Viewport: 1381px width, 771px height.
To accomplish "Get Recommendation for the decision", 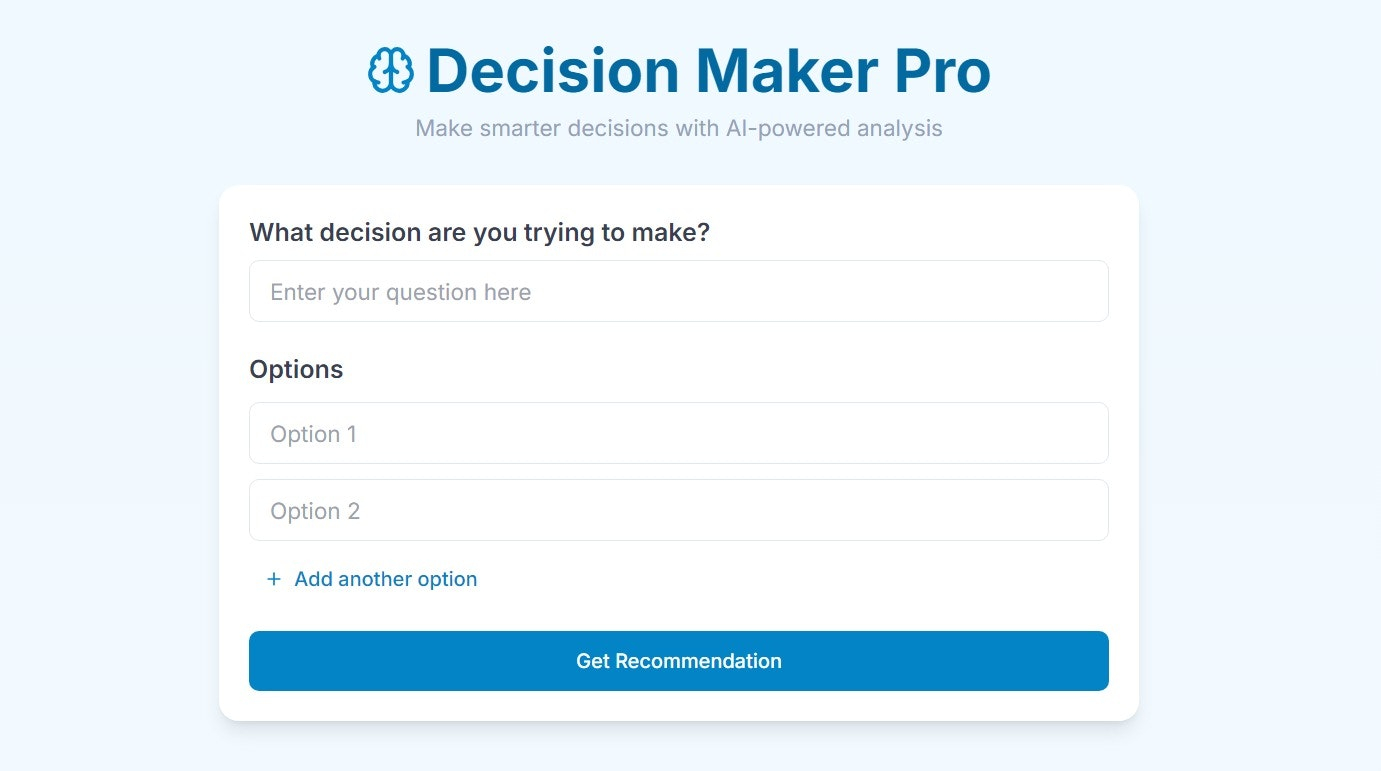I will click(679, 661).
